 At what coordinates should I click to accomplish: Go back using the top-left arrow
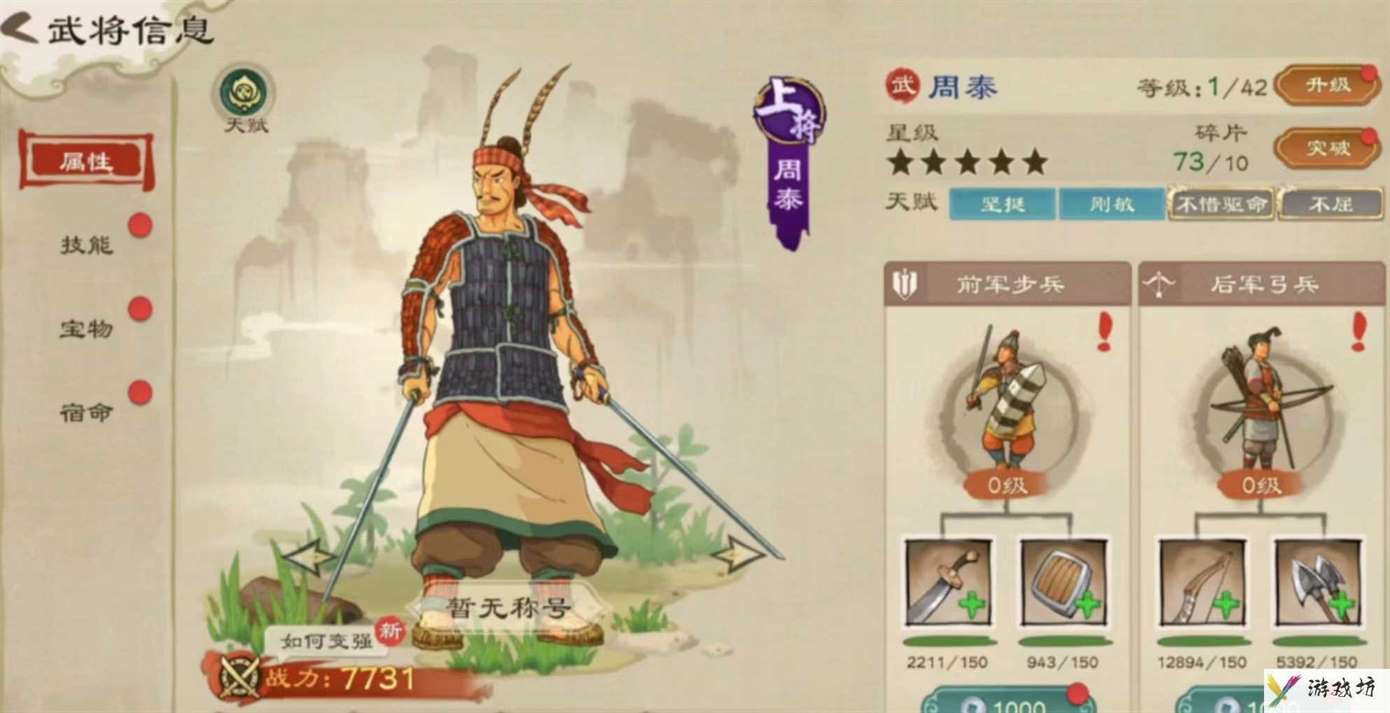tap(20, 29)
